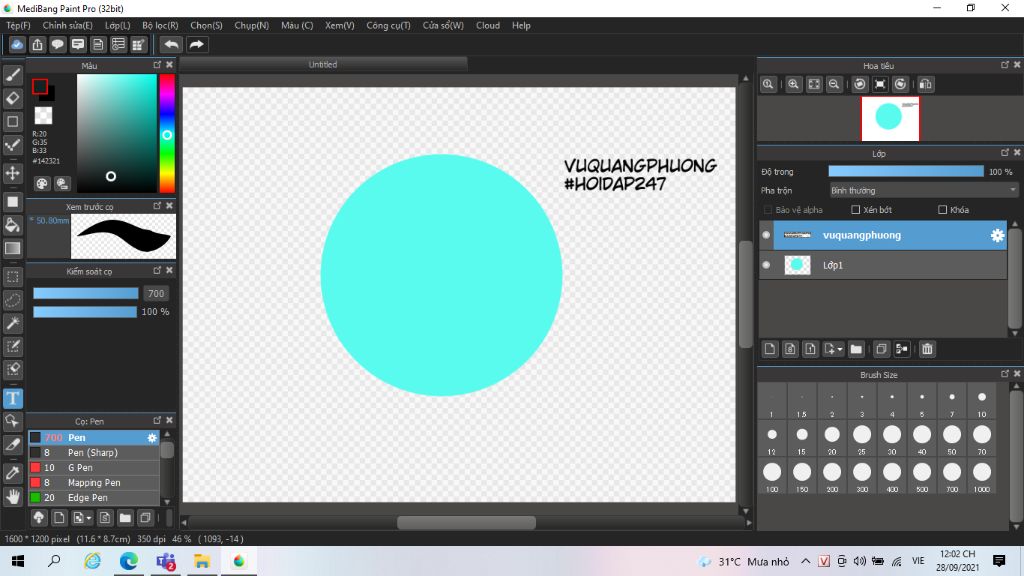Open the Chỉnh sửa(E) menu
The width and height of the screenshot is (1024, 576).
coord(67,25)
